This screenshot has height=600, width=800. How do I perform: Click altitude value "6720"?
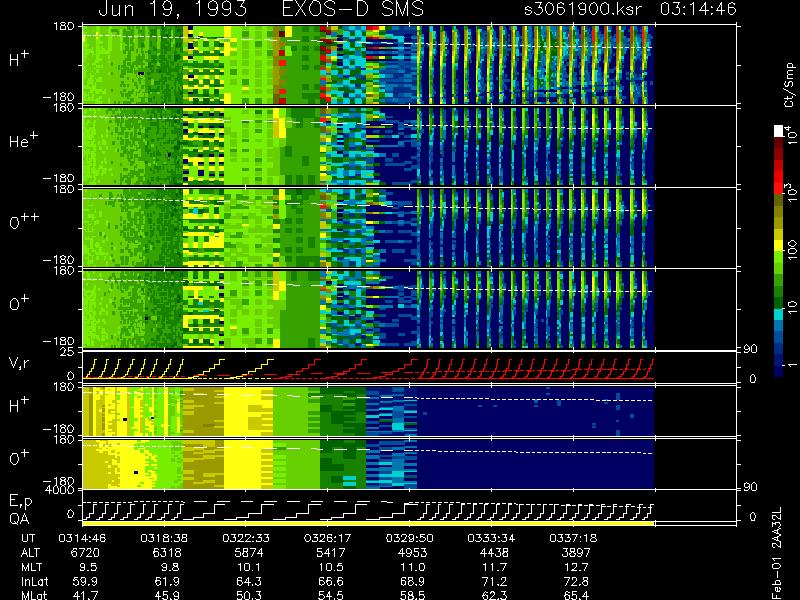coord(85,553)
